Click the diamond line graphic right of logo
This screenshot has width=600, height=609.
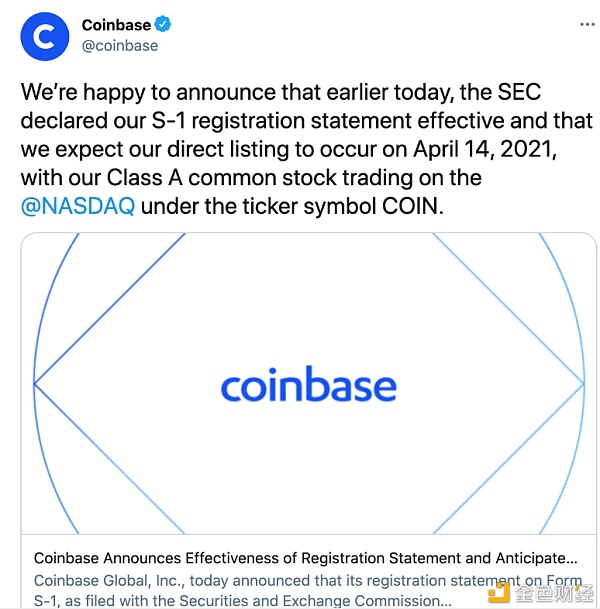click(x=508, y=384)
